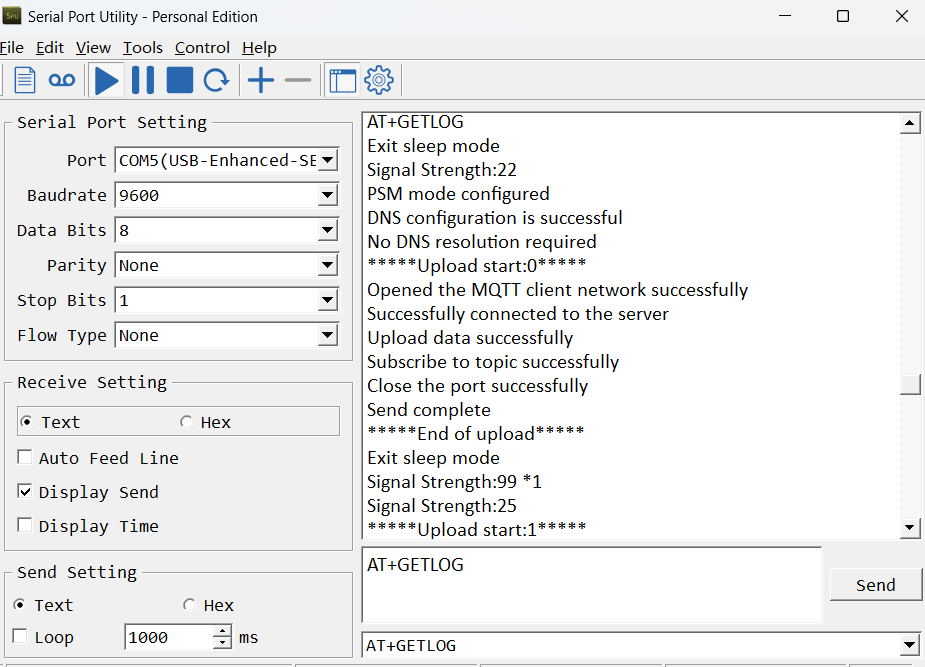
Task: Decrease the loop interval with down spinner
Action: pyautogui.click(x=222, y=643)
